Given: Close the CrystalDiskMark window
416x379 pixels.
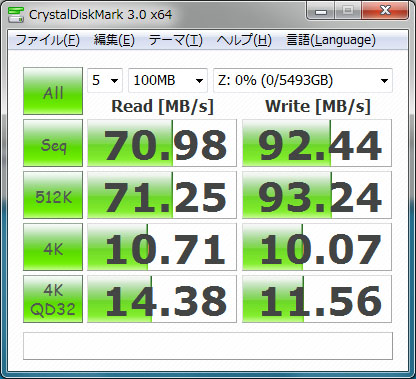Looking at the screenshot, I should [x=385, y=12].
